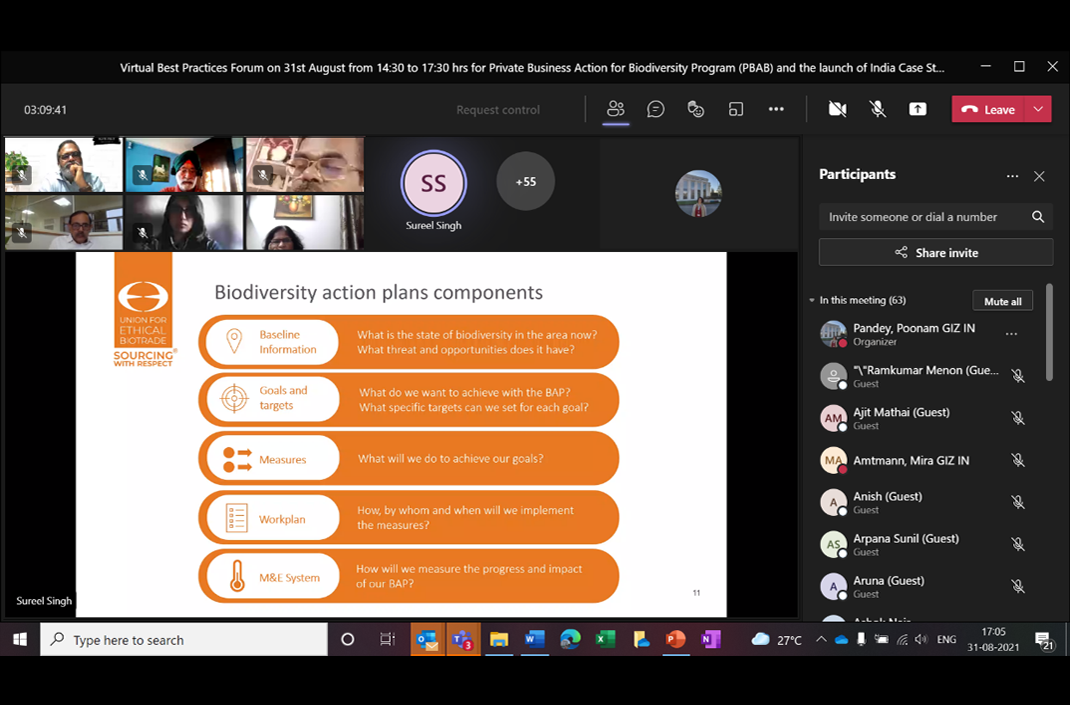Click the Mute all button
The image size is (1070, 705).
(1002, 301)
